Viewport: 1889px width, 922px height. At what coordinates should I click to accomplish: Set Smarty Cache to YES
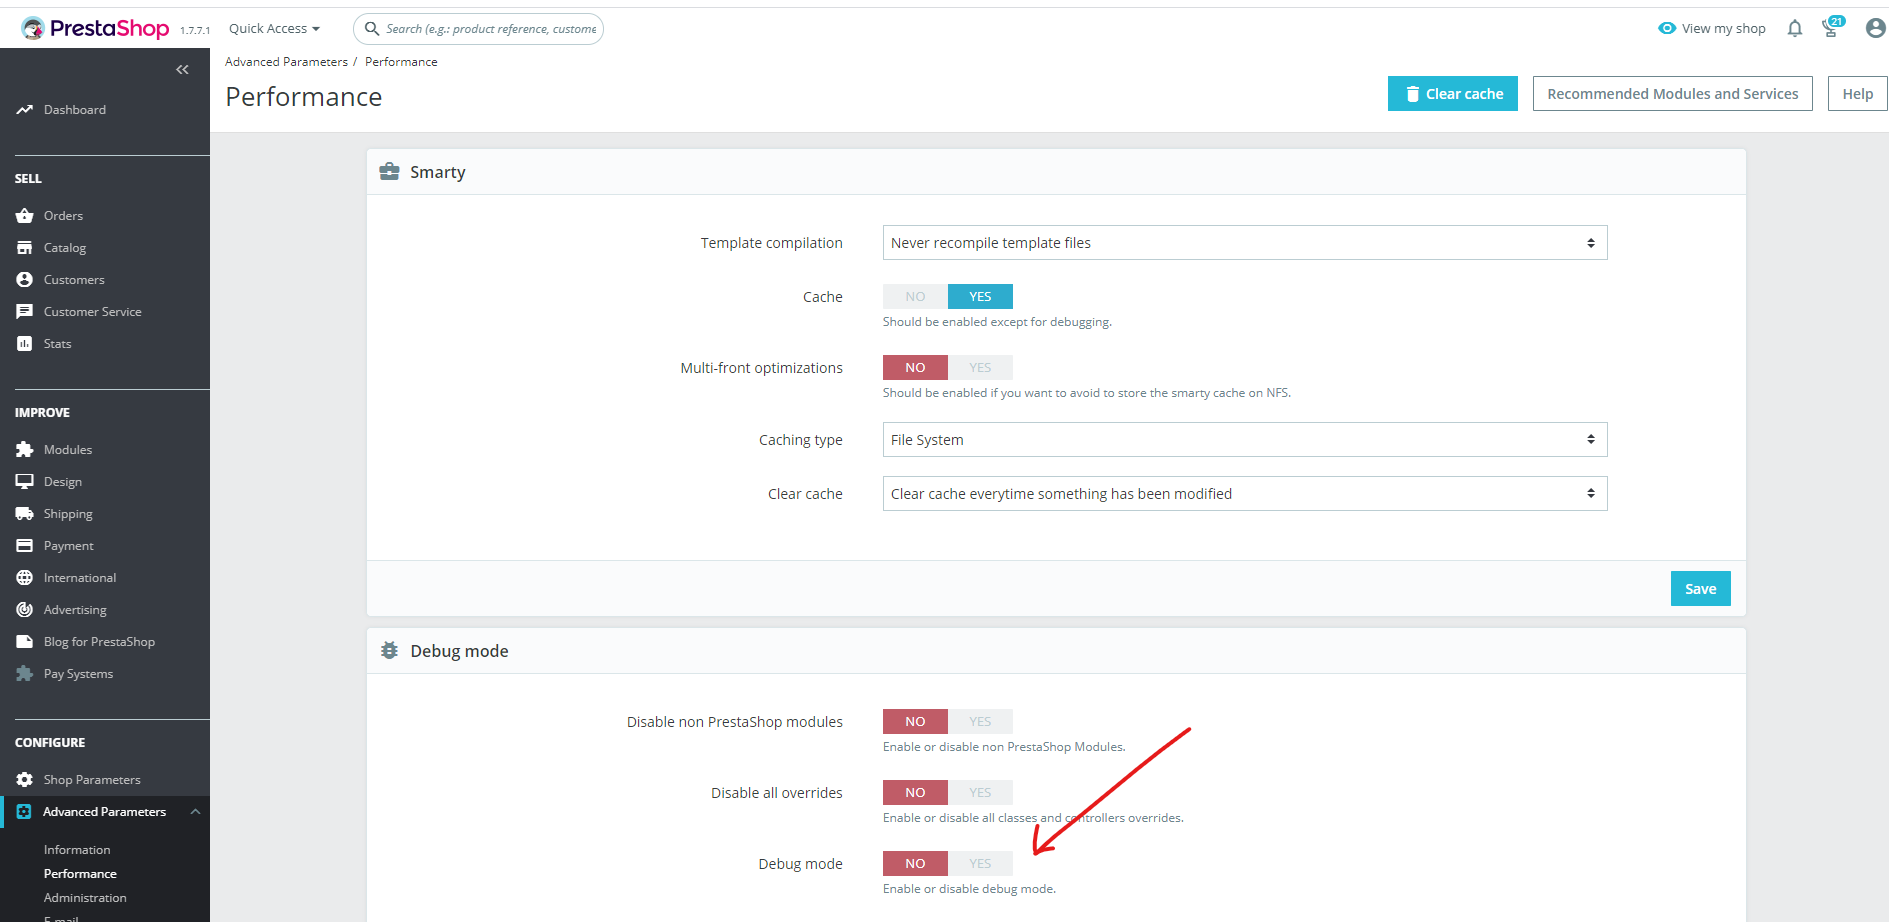980,297
